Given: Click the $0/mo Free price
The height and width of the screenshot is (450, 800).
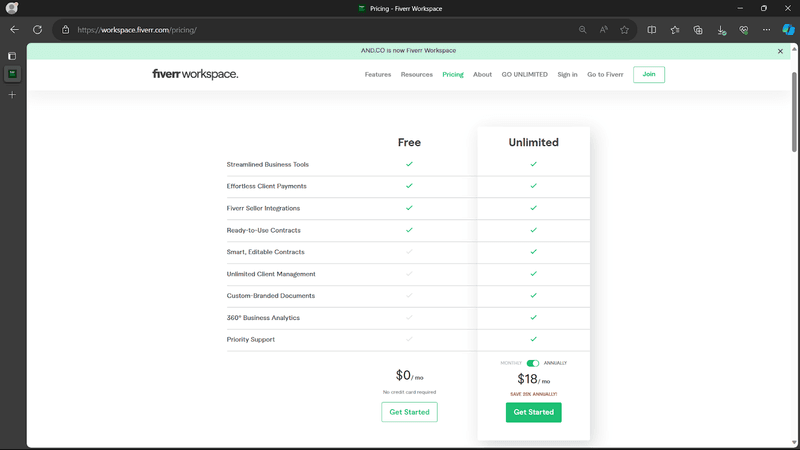Looking at the screenshot, I should click(409, 376).
